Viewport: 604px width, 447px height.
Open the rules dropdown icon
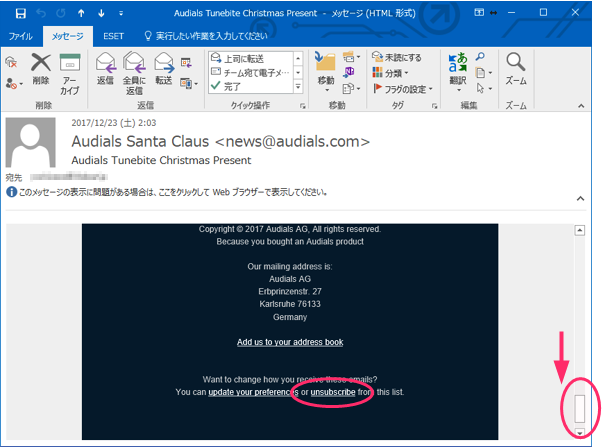point(351,57)
